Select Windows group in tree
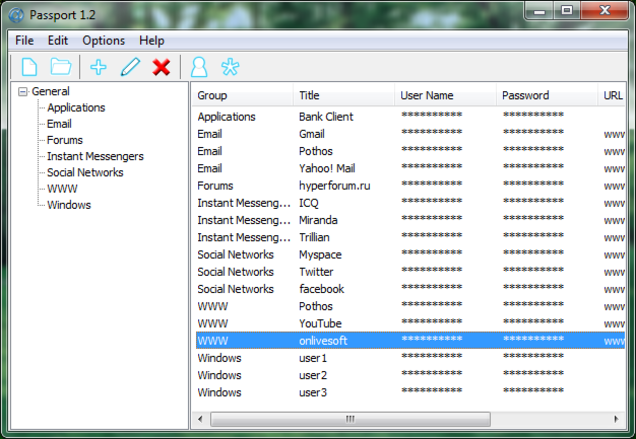This screenshot has width=636, height=439. [x=69, y=205]
